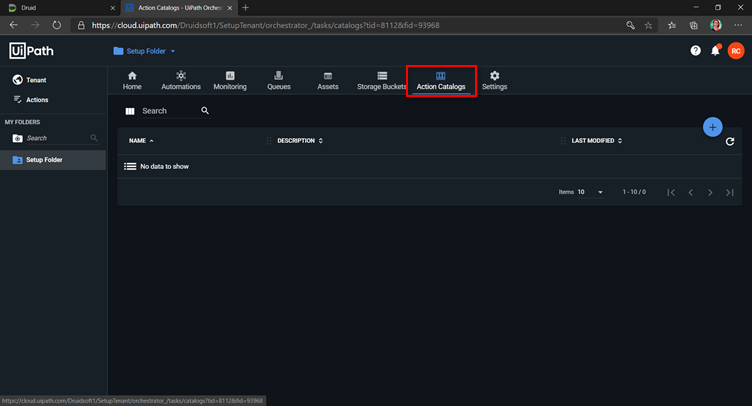Click the browser back arrow

click(13, 25)
